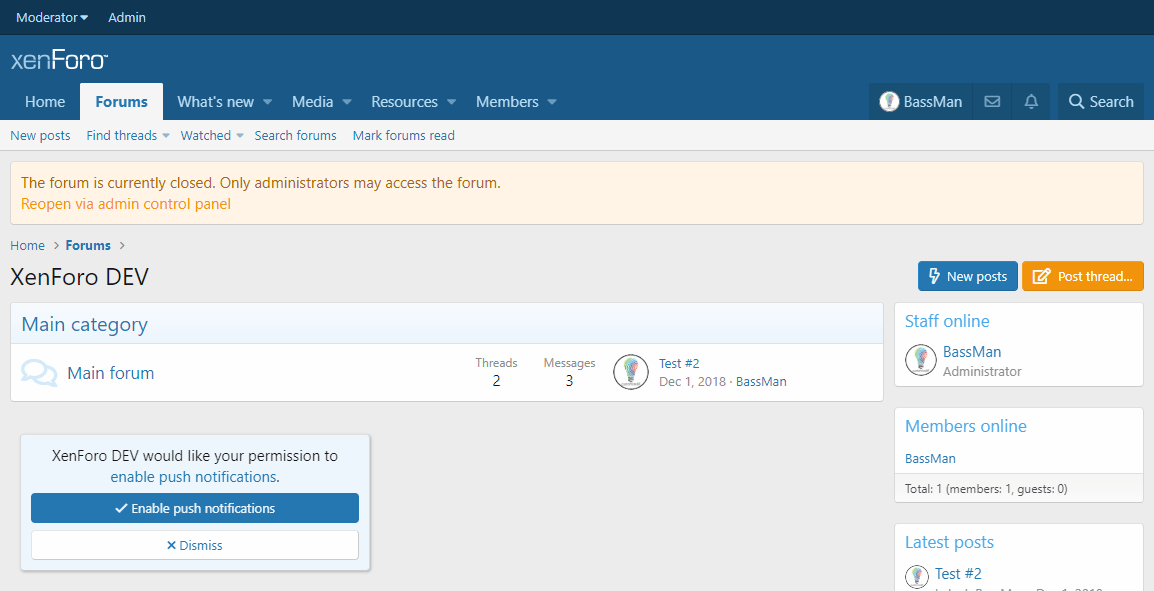Screen dimensions: 1154x591
Task: Open the alerts bell icon
Action: 1031,102
